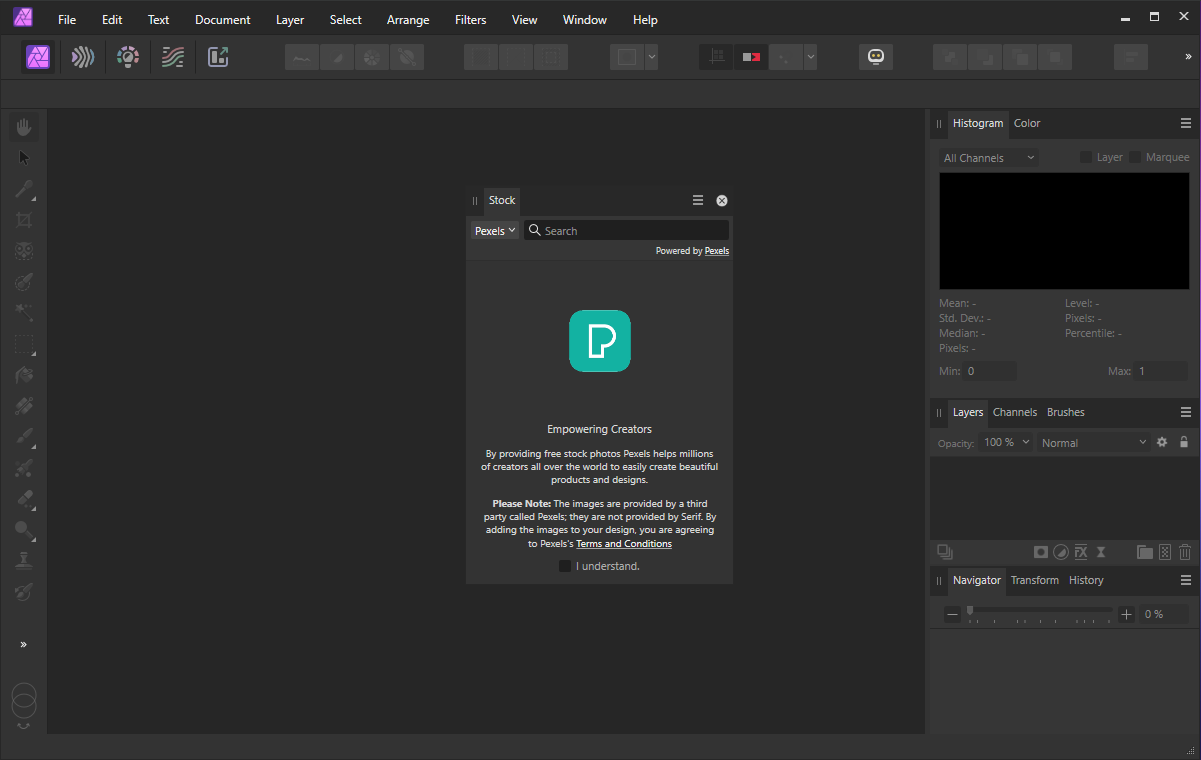
Task: Select the Flood Fill bucket tool
Action: click(x=24, y=375)
